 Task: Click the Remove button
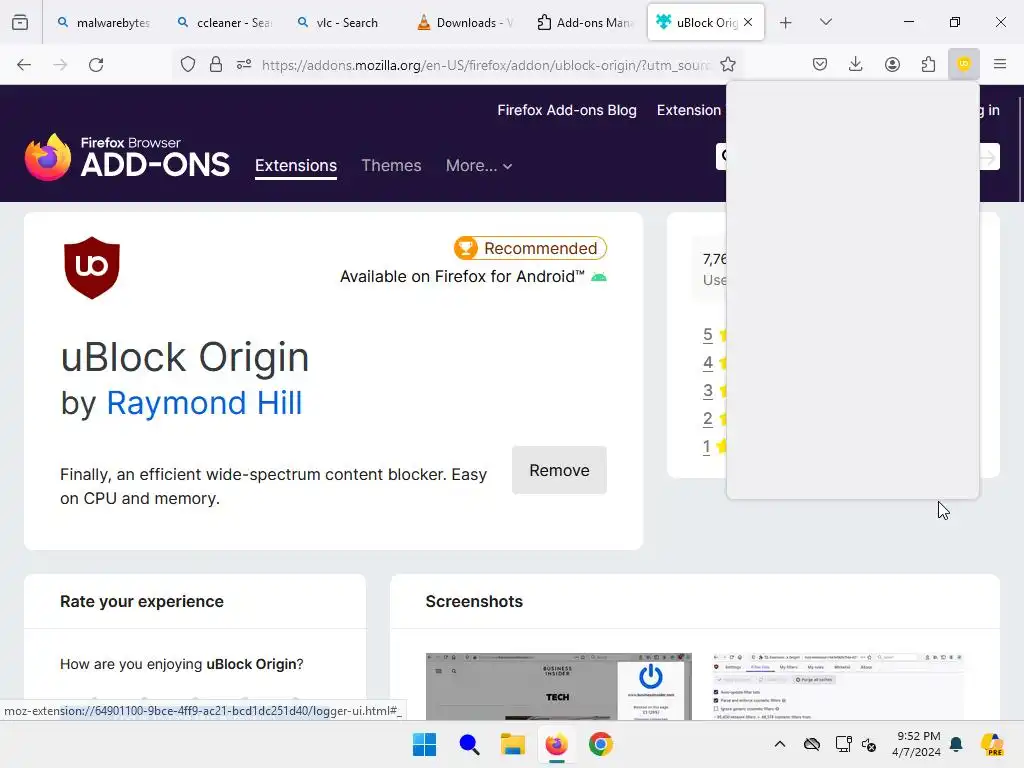[x=559, y=470]
